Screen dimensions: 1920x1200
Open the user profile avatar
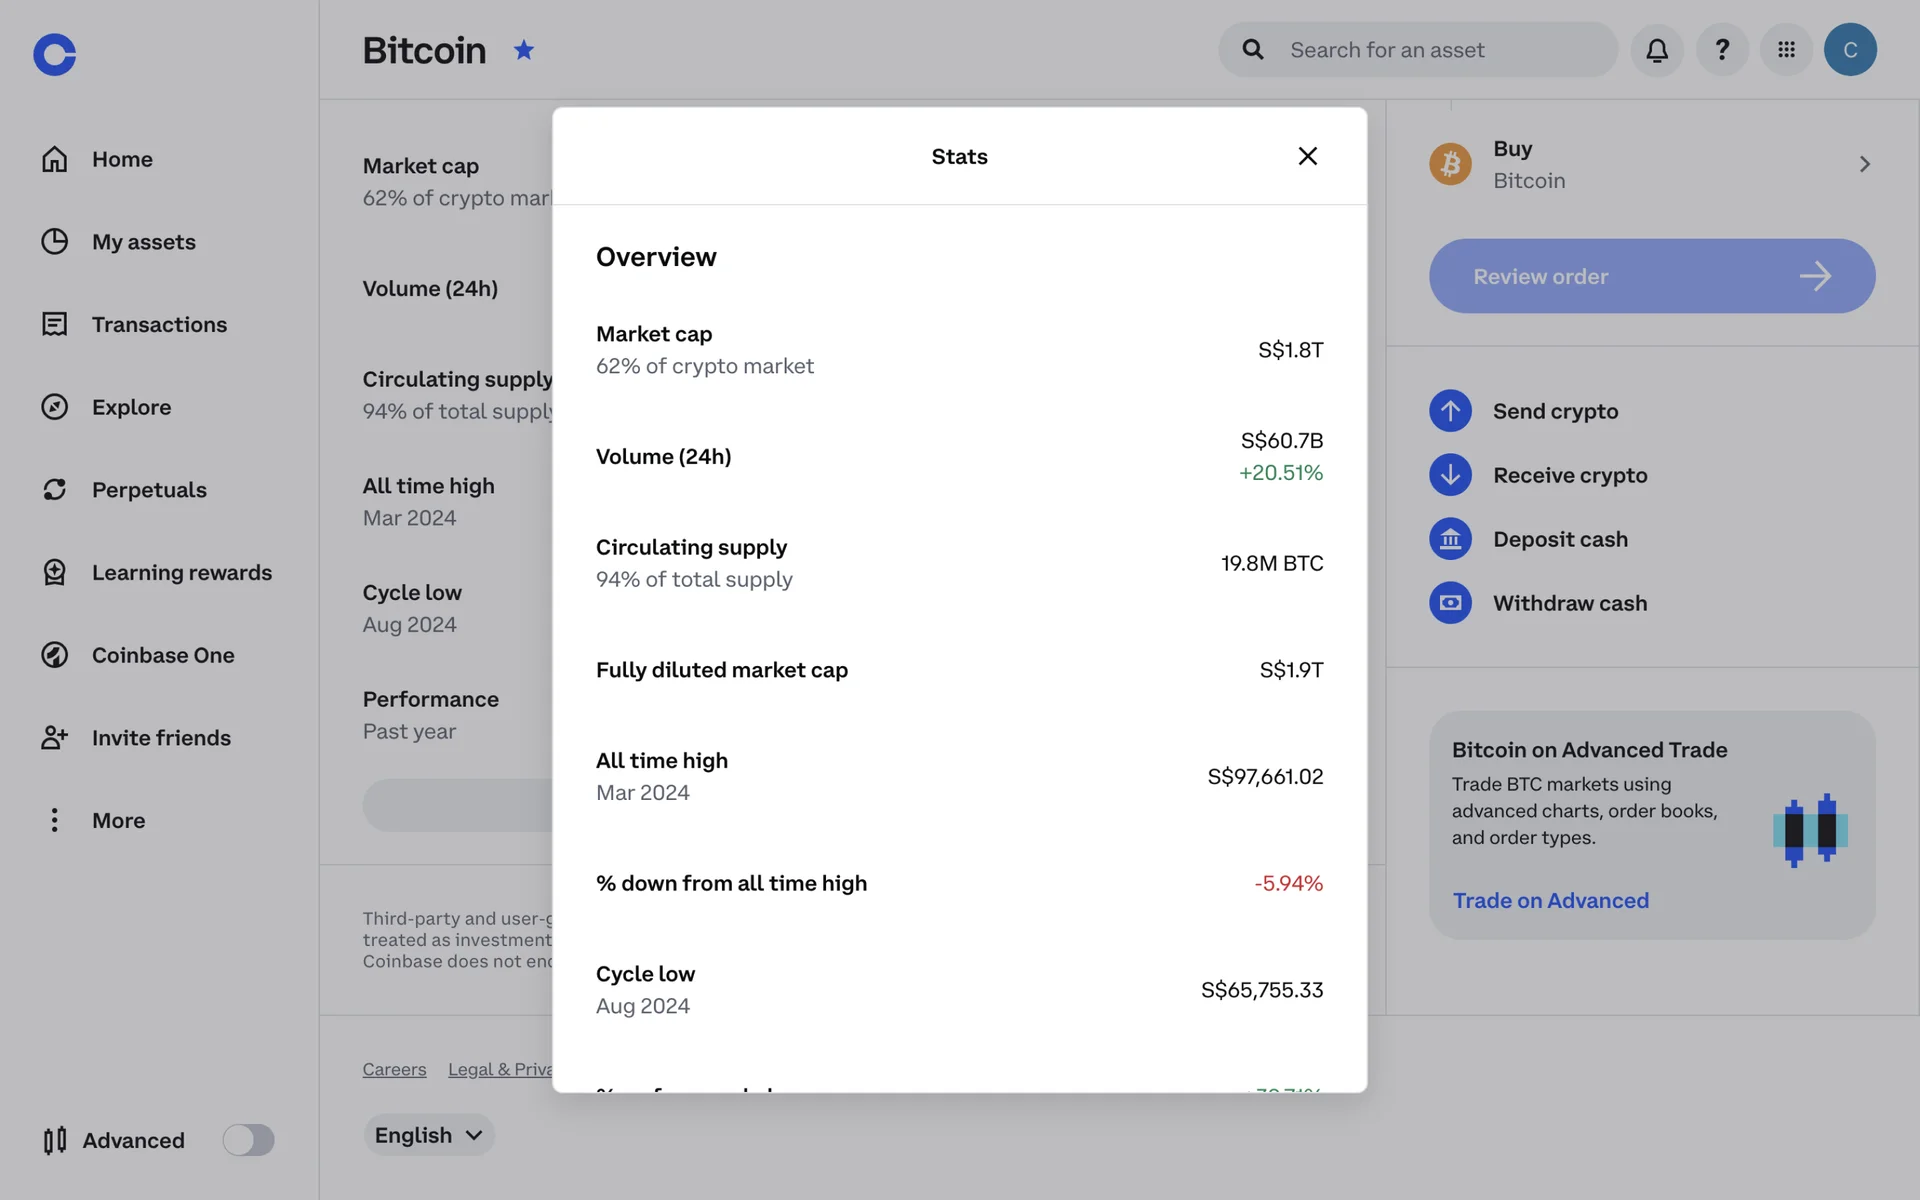(x=1849, y=50)
